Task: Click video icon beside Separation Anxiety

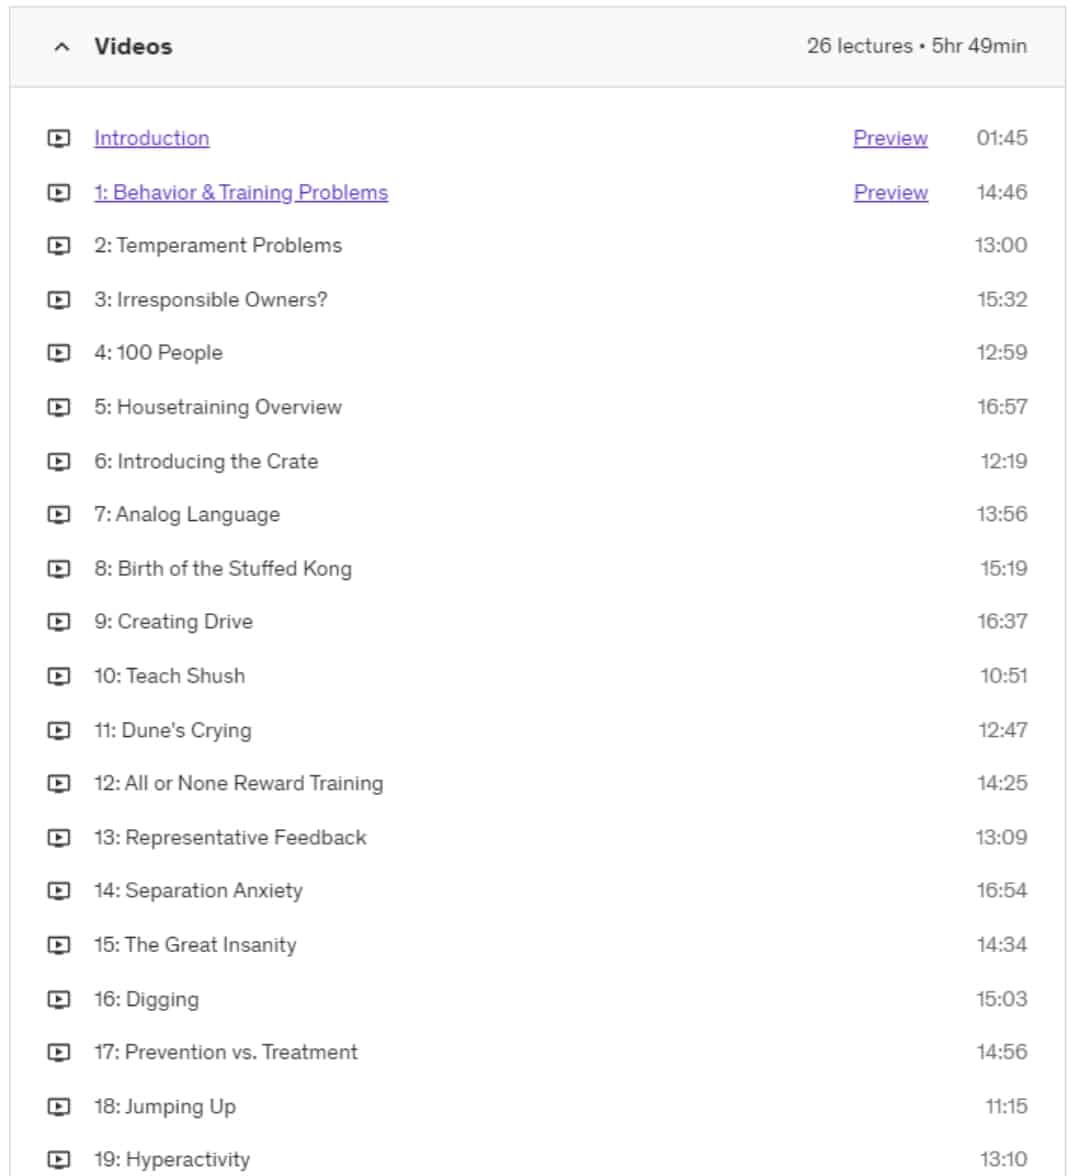Action: click(x=58, y=890)
